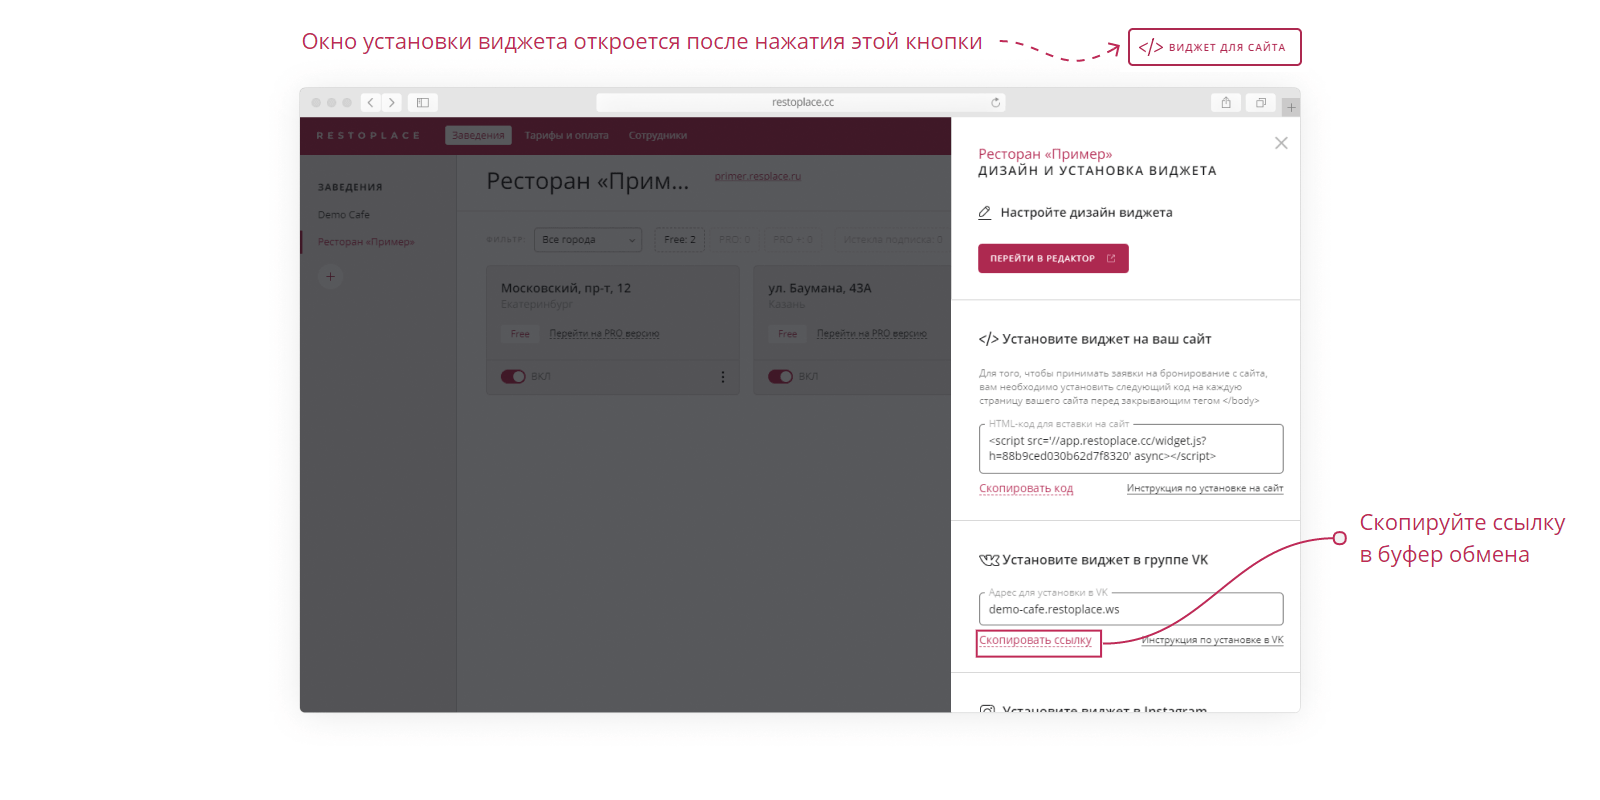Open the browser share icon
This screenshot has width=1600, height=800.
[x=1226, y=102]
